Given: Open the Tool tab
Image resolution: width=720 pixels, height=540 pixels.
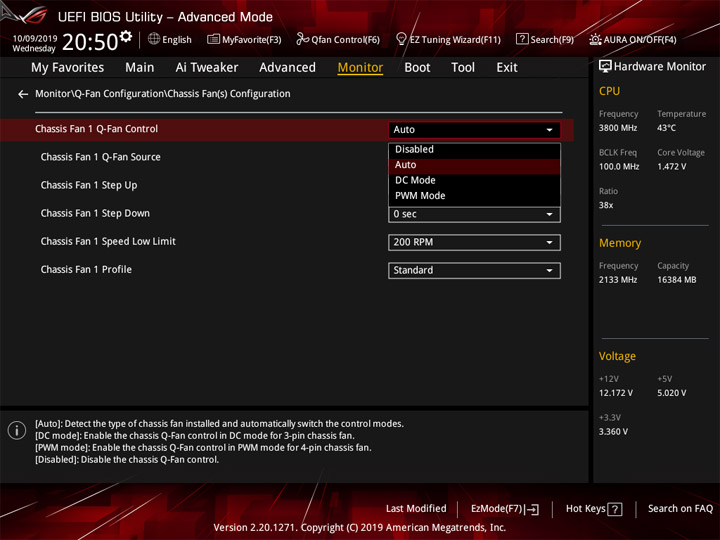Looking at the screenshot, I should pos(463,68).
